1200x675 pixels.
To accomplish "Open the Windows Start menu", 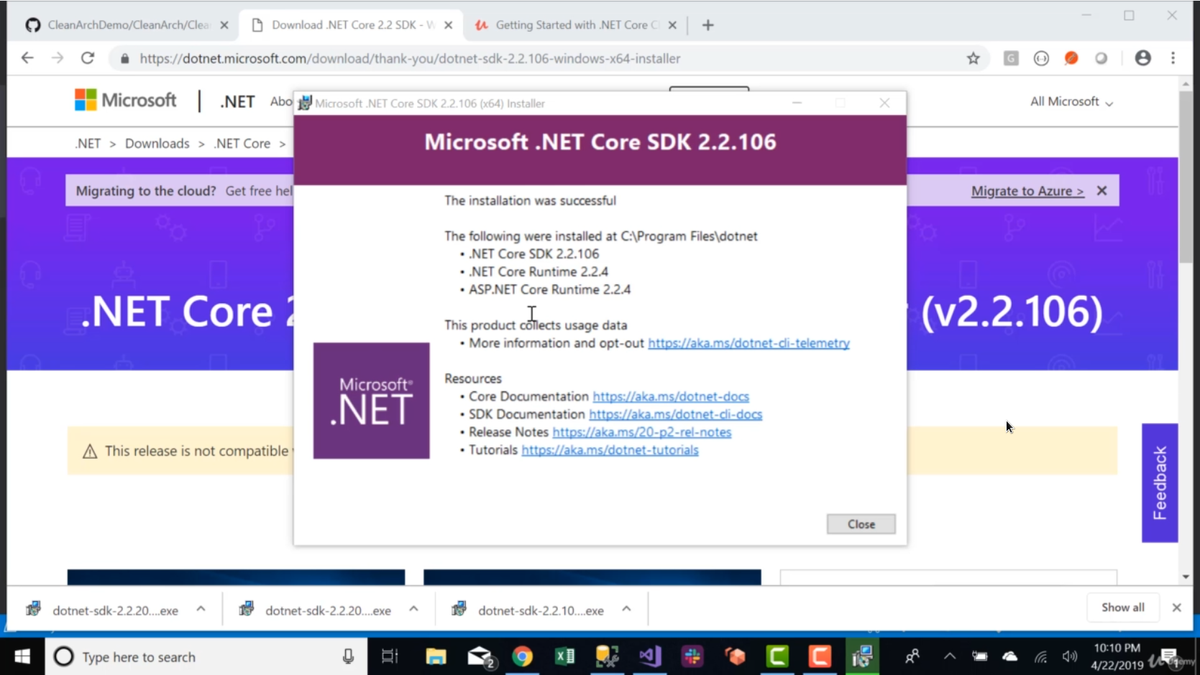I will 22,657.
